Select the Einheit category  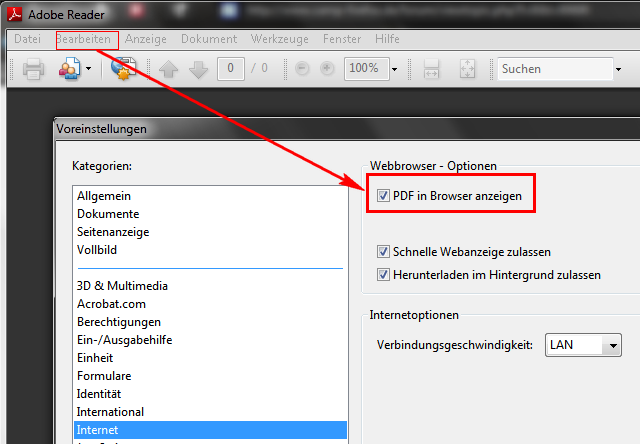(x=210, y=357)
